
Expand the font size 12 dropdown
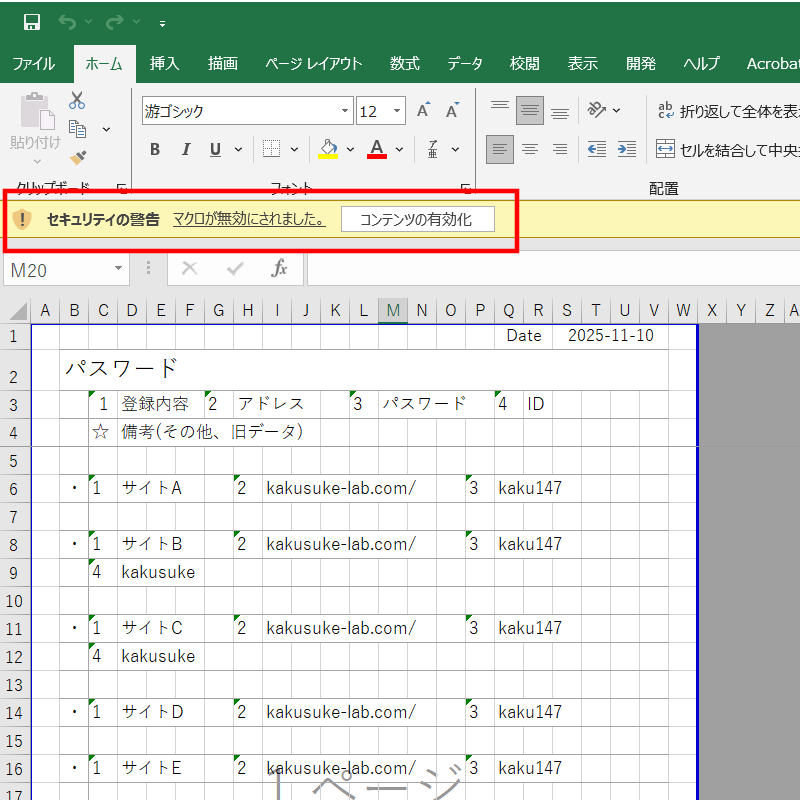398,111
